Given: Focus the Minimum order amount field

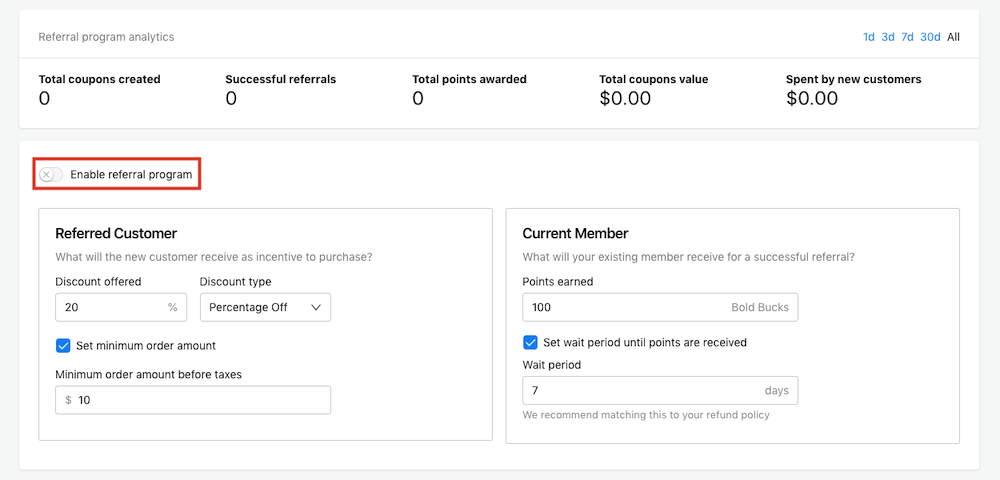Looking at the screenshot, I should [200, 400].
